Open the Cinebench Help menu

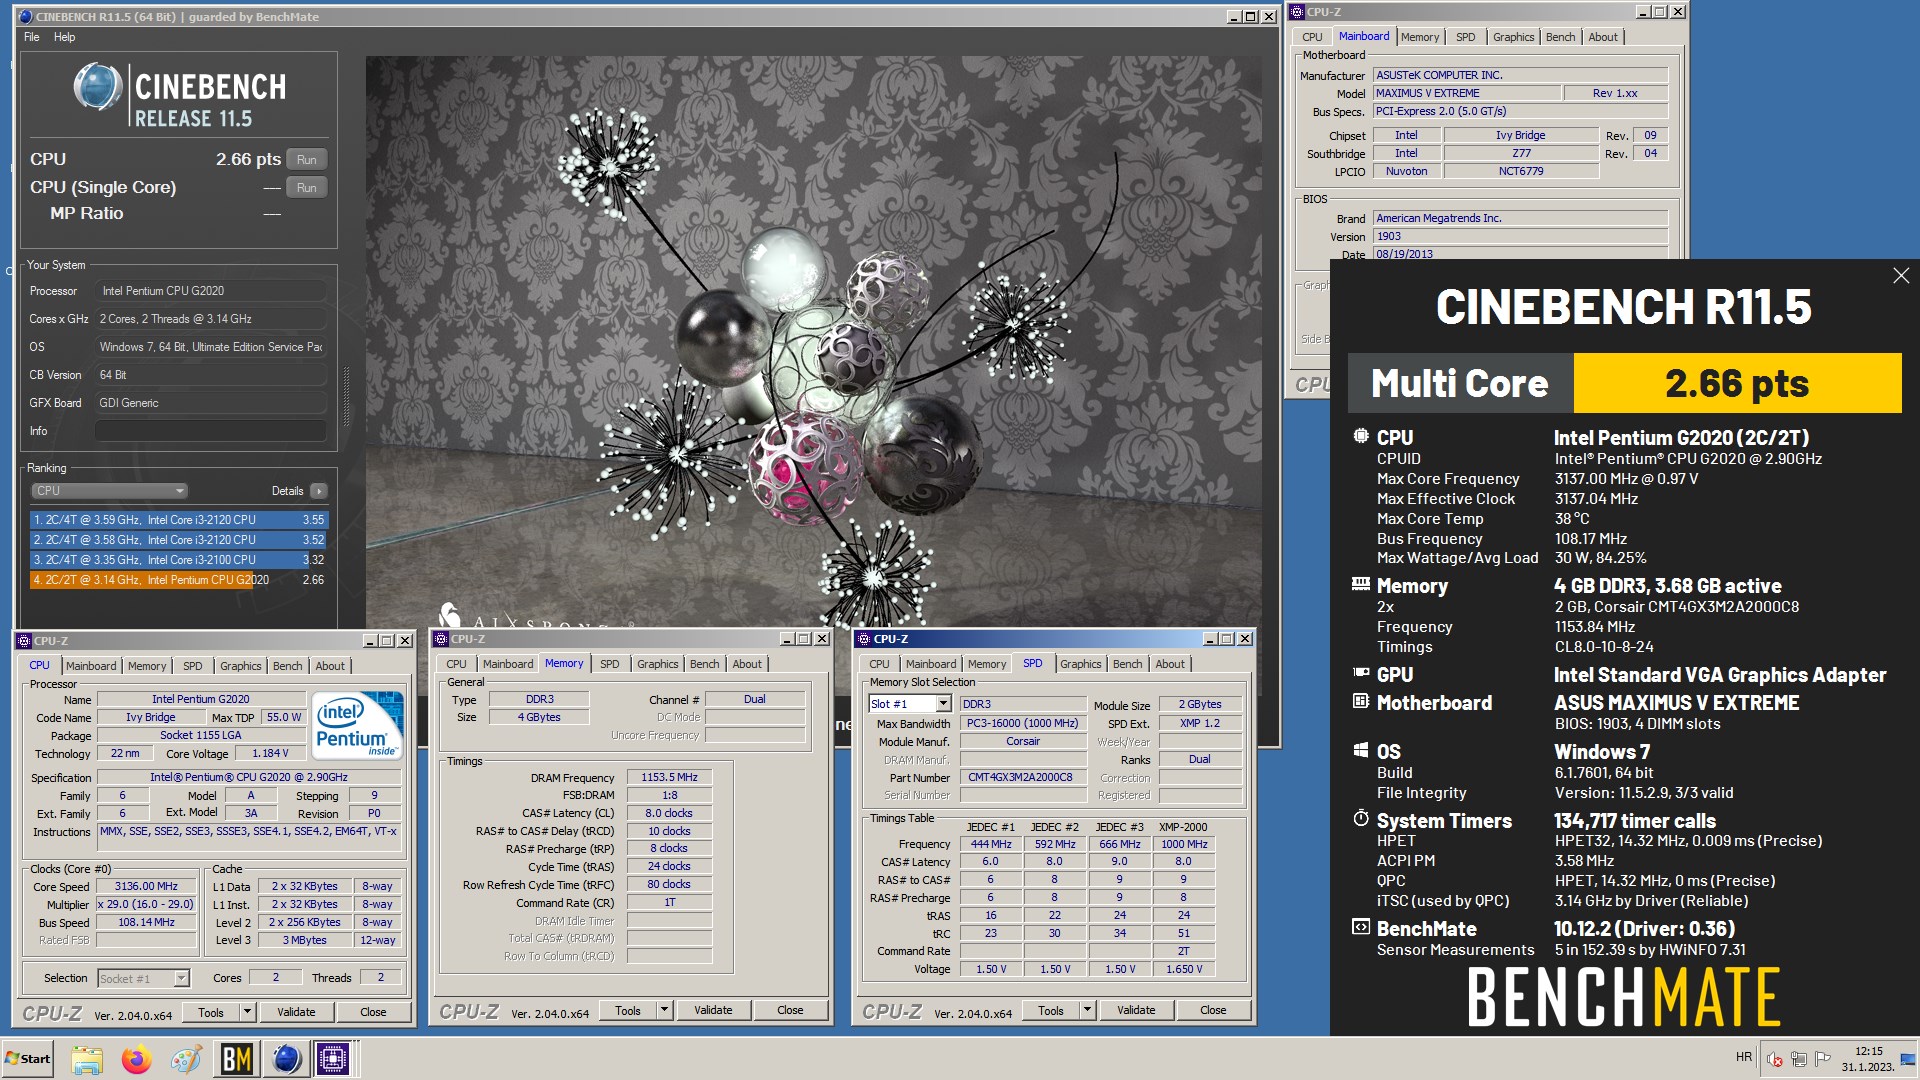(x=65, y=37)
